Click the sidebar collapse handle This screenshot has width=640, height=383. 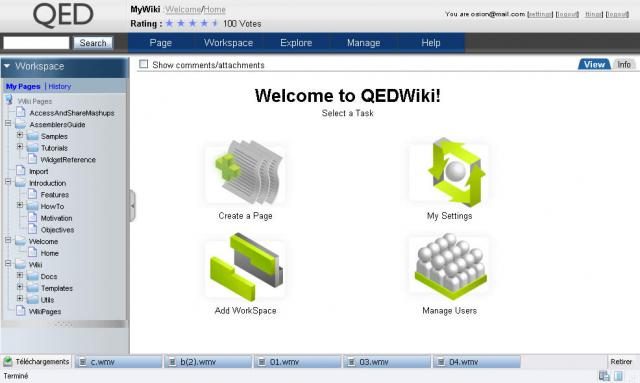132,206
